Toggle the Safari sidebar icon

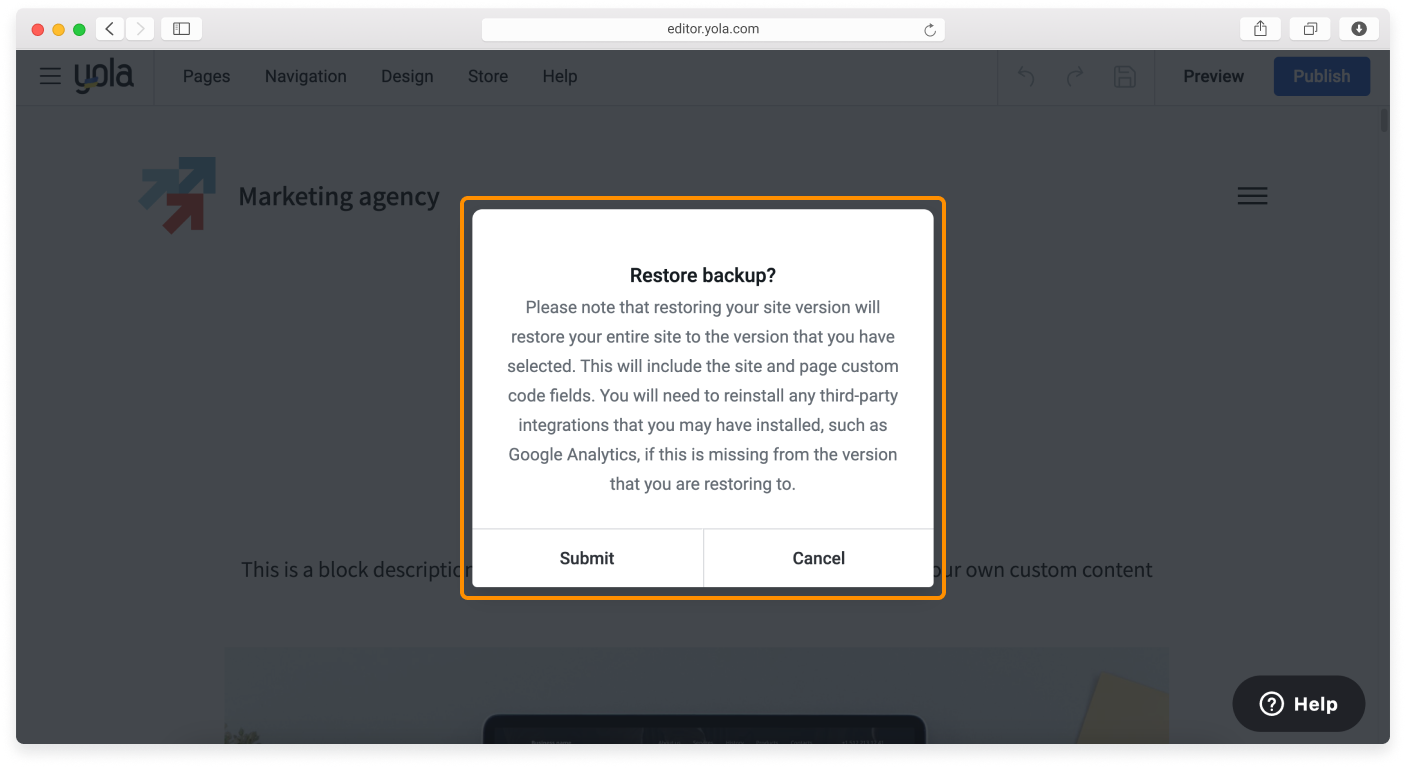[181, 28]
